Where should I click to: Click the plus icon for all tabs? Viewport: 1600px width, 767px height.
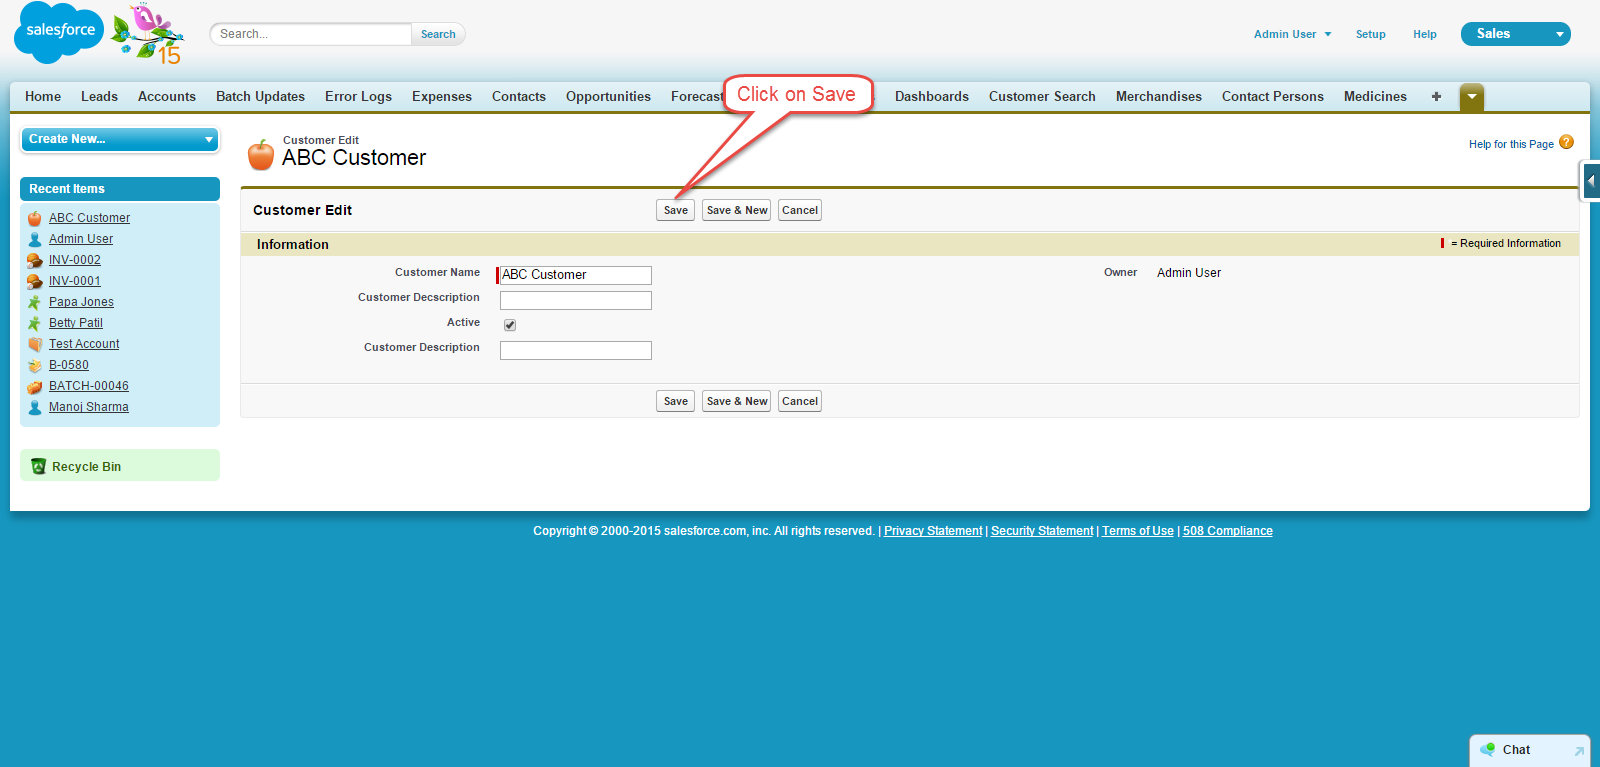click(x=1436, y=97)
